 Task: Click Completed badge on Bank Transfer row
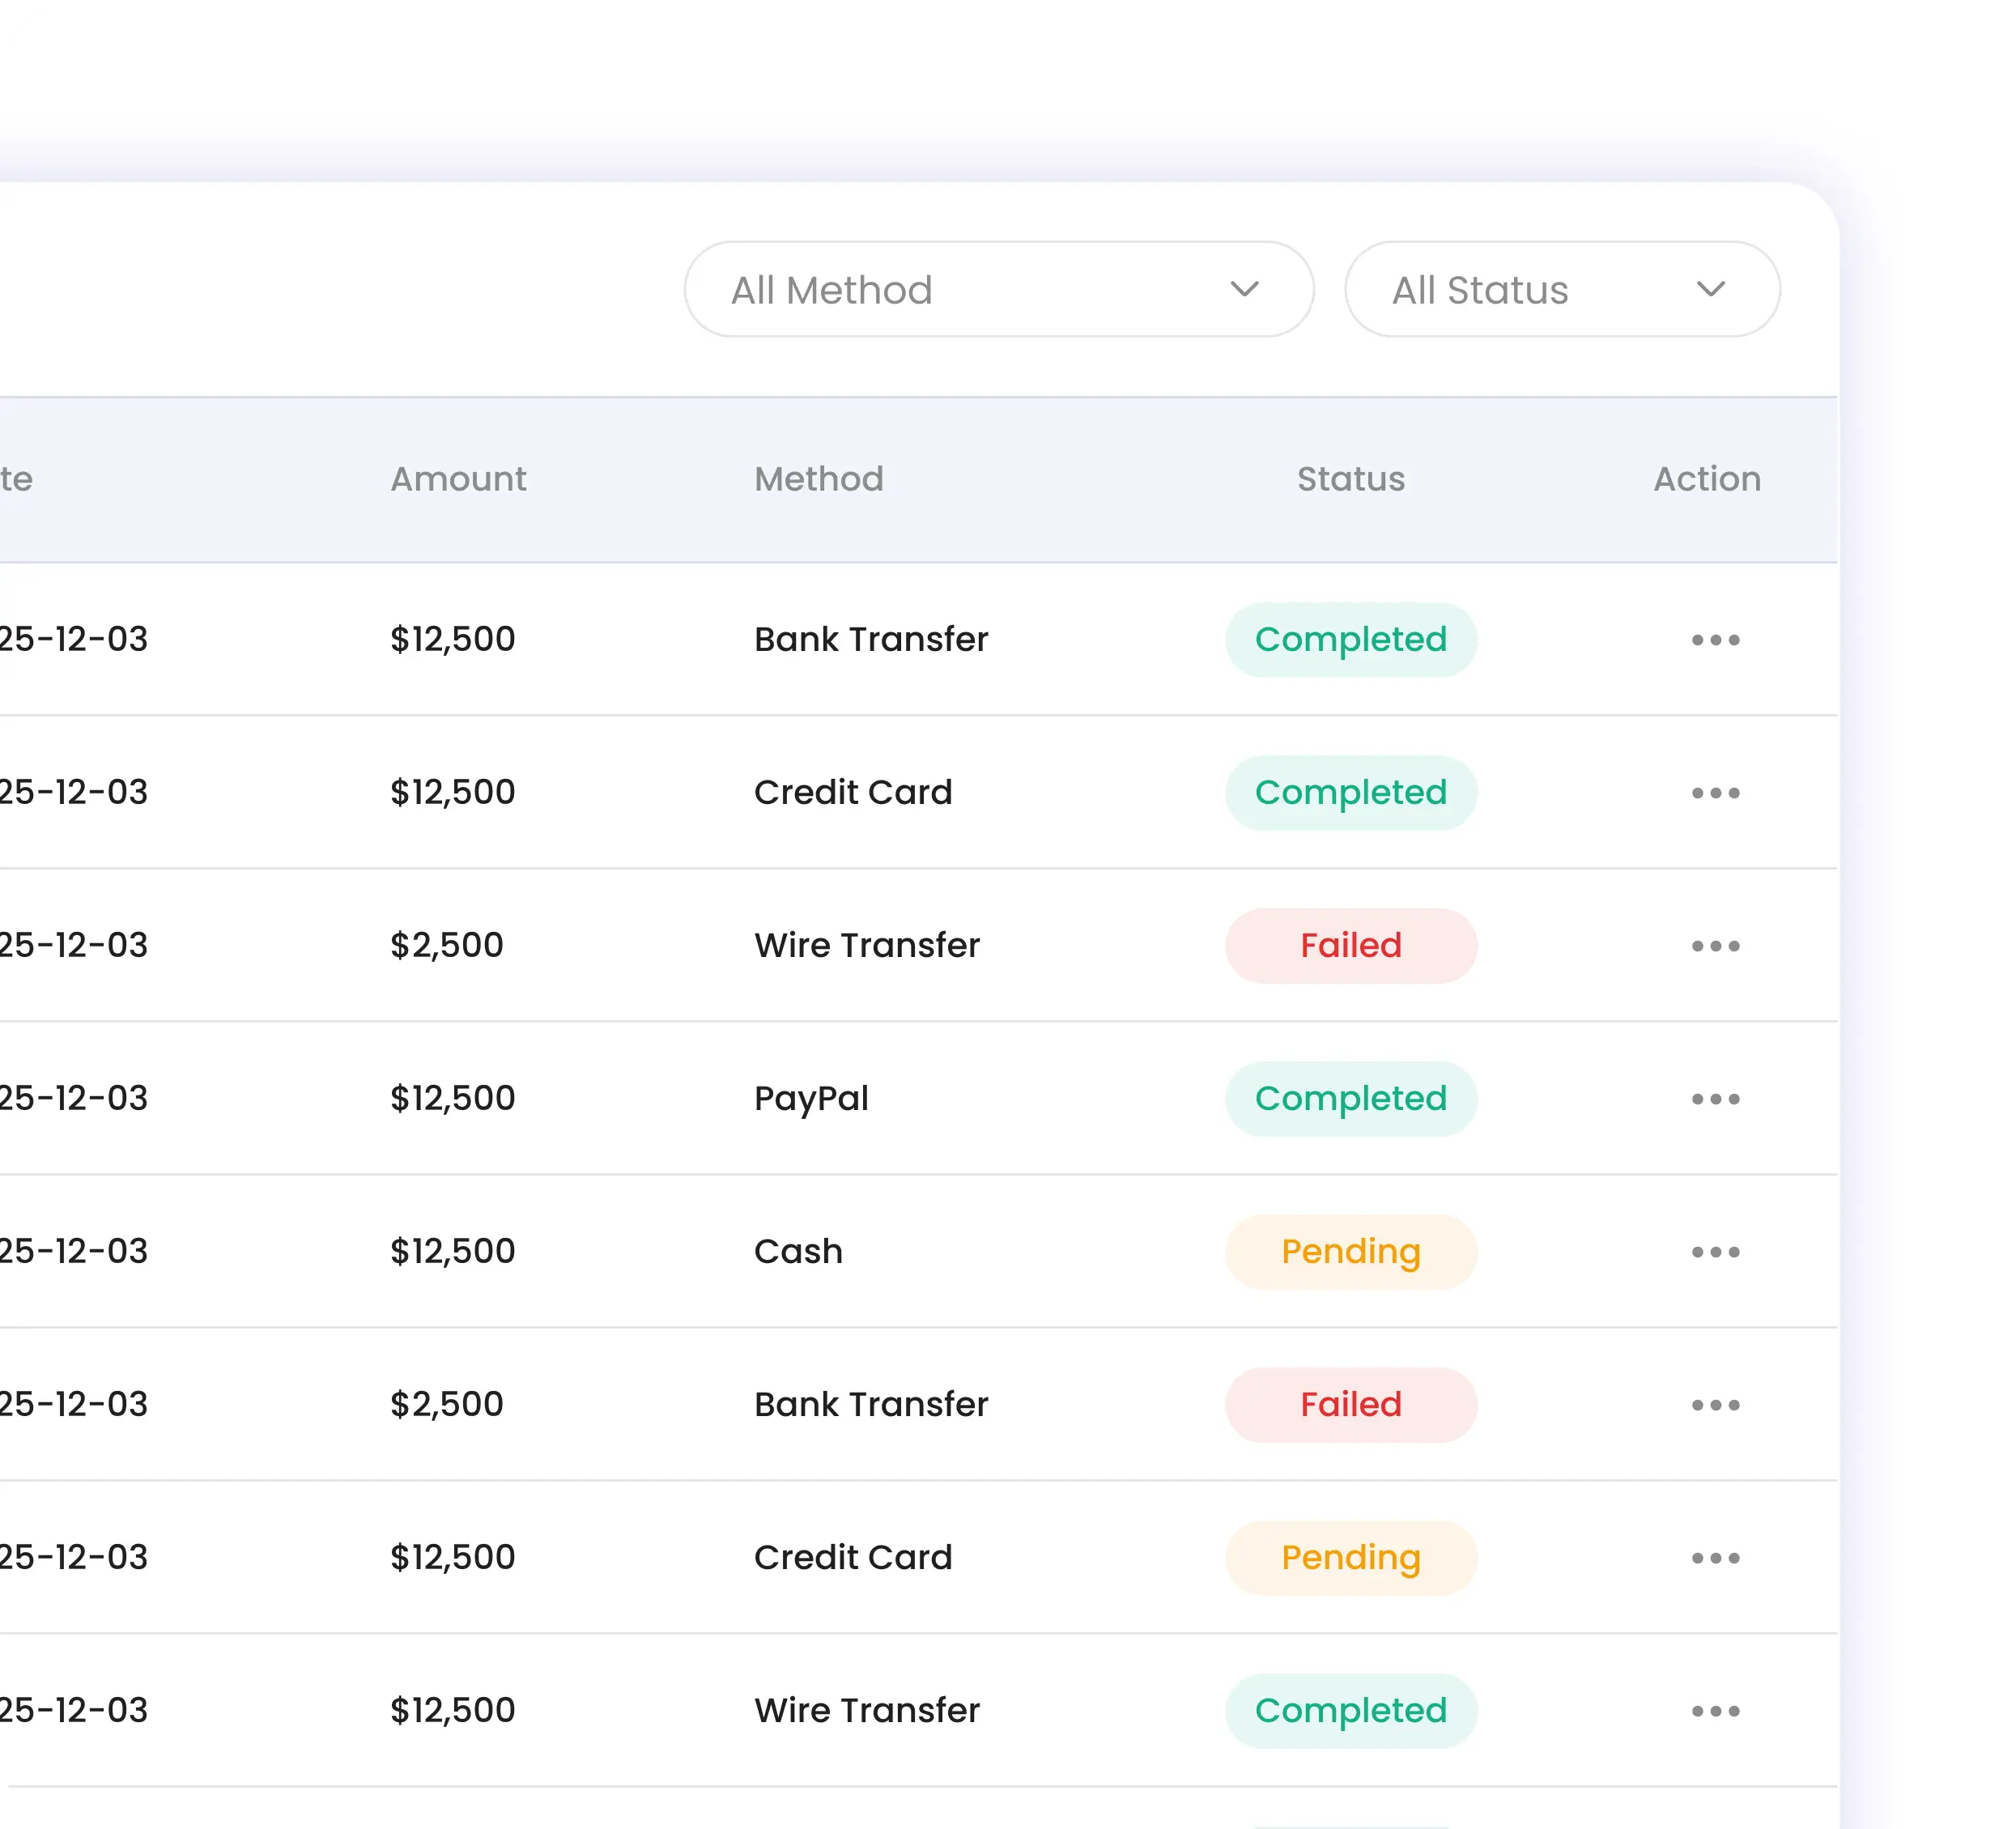pyautogui.click(x=1350, y=640)
